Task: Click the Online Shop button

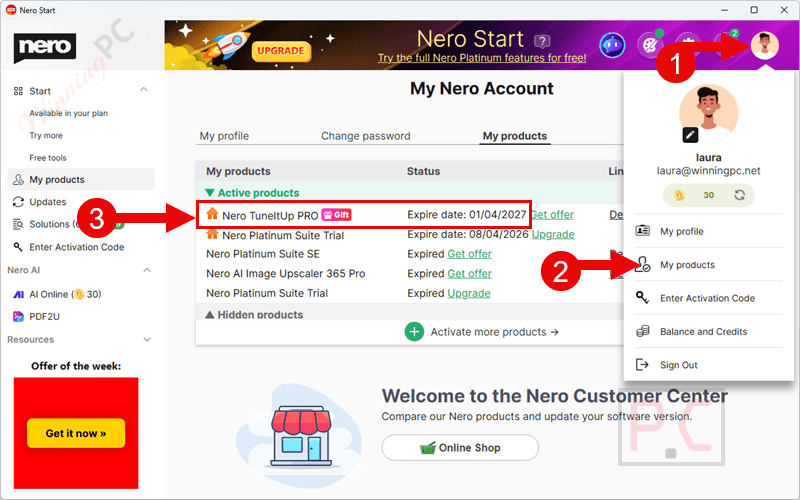Action: pos(460,447)
